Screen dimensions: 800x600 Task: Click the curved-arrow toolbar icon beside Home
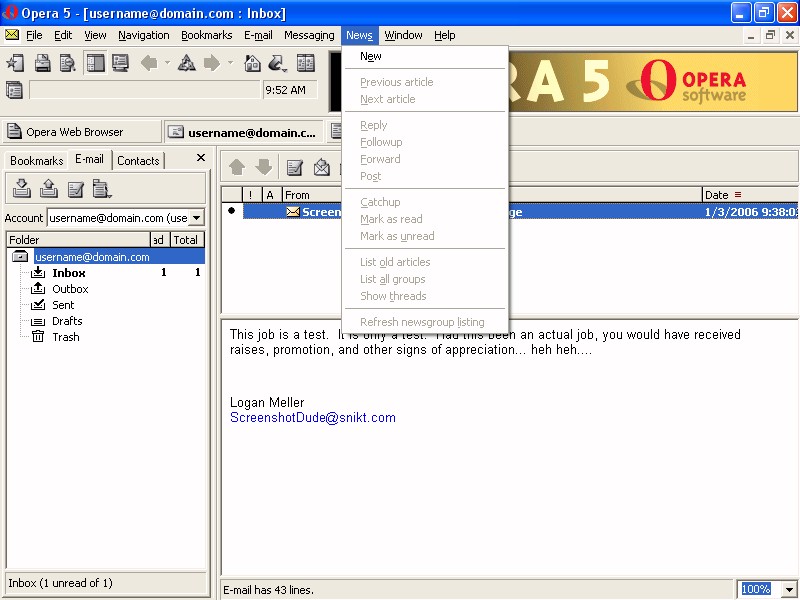(276, 62)
